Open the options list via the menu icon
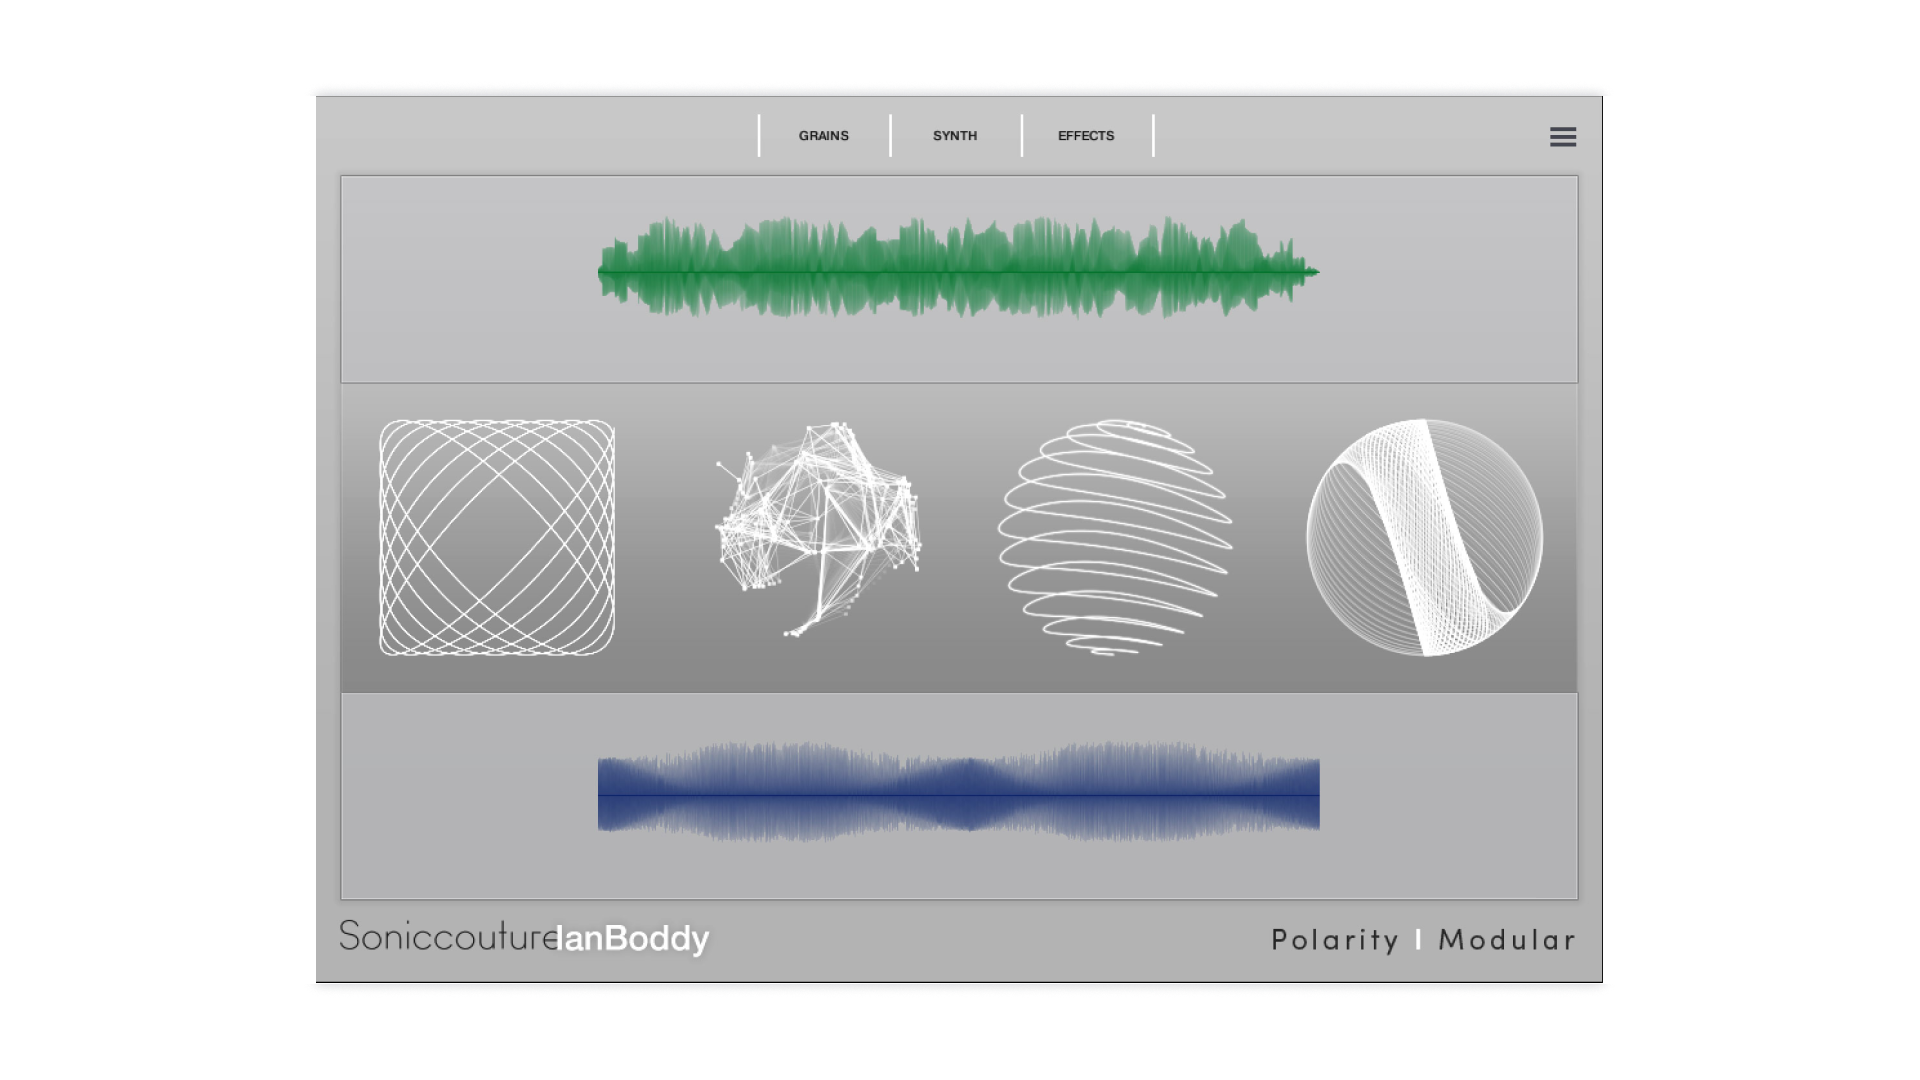Image resolution: width=1920 pixels, height=1080 pixels. click(1562, 137)
